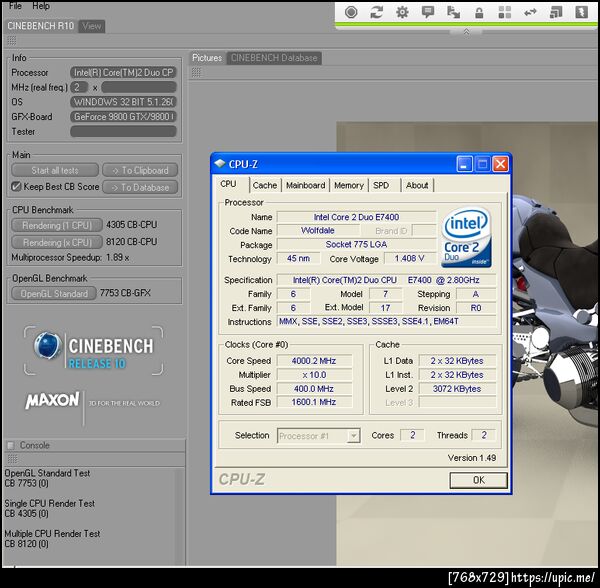Click the Intel Core 2 Duo logo
600x588 pixels.
pyautogui.click(x=466, y=238)
